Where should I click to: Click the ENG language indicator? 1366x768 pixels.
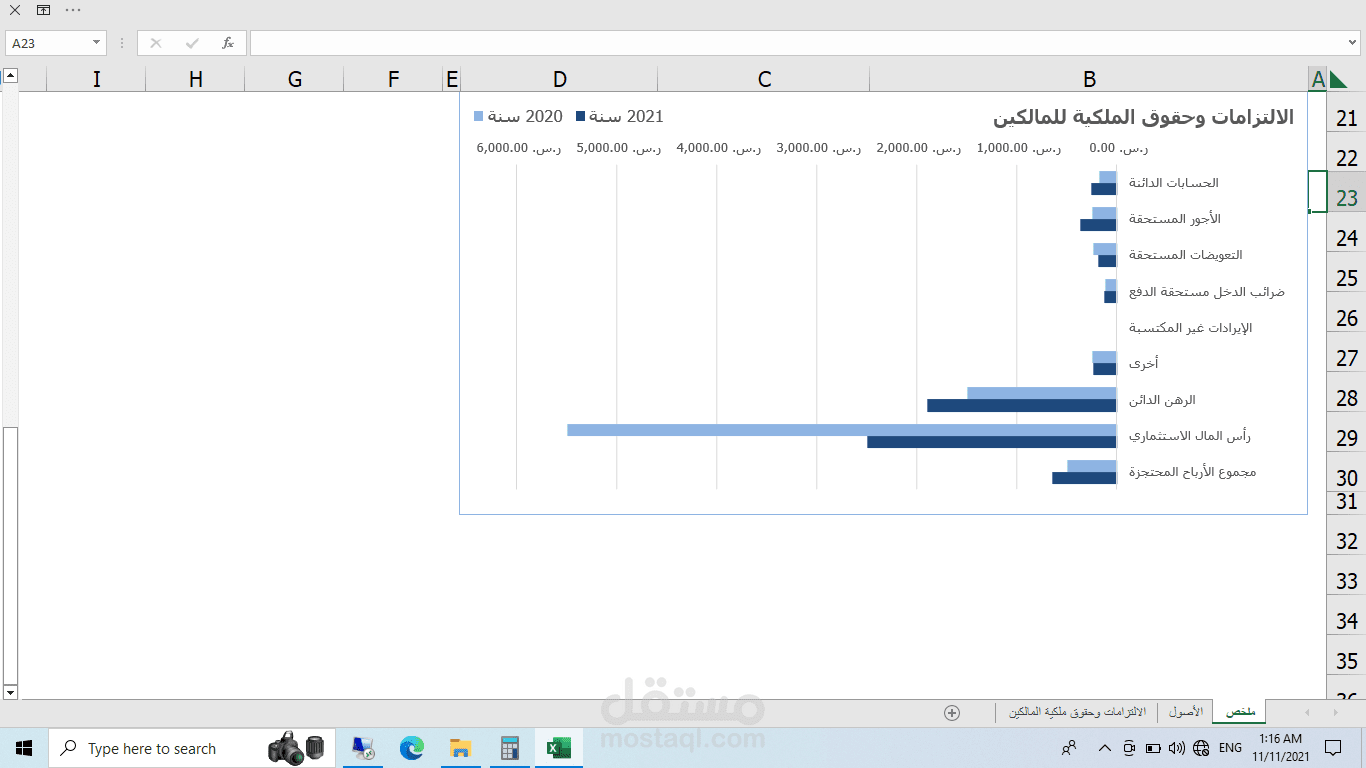(x=1230, y=748)
